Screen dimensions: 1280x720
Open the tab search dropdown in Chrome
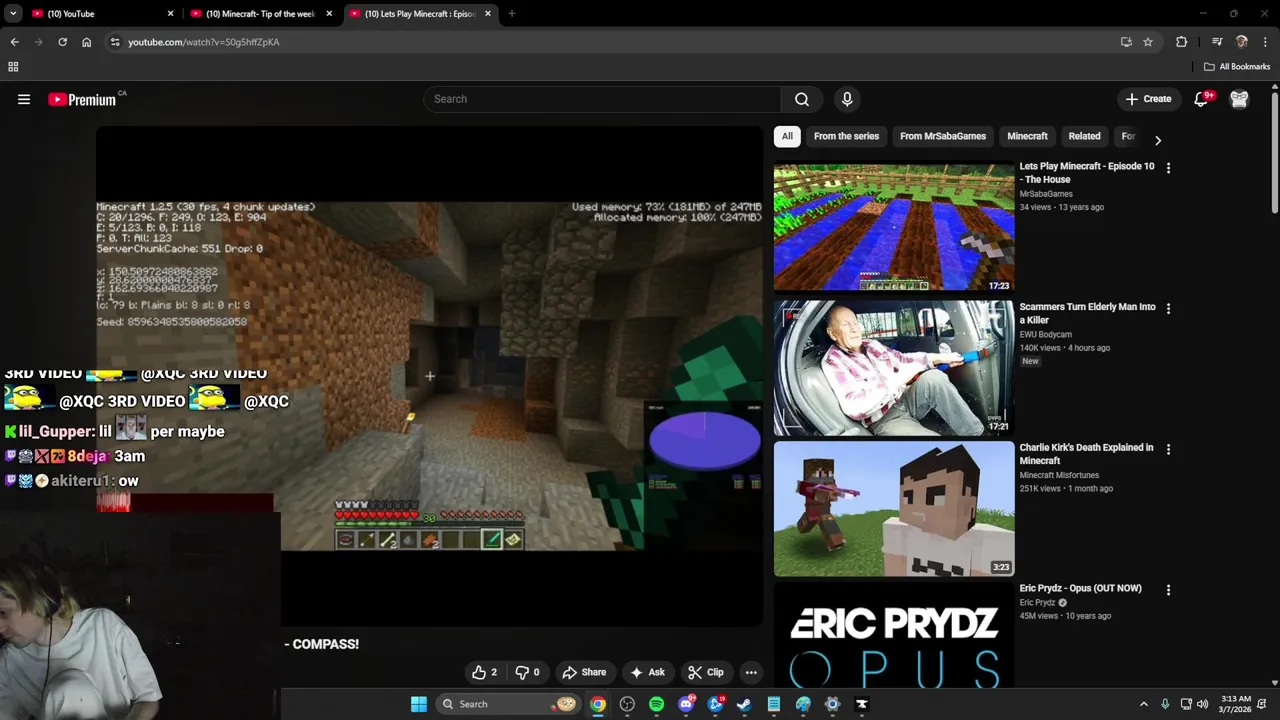point(13,13)
